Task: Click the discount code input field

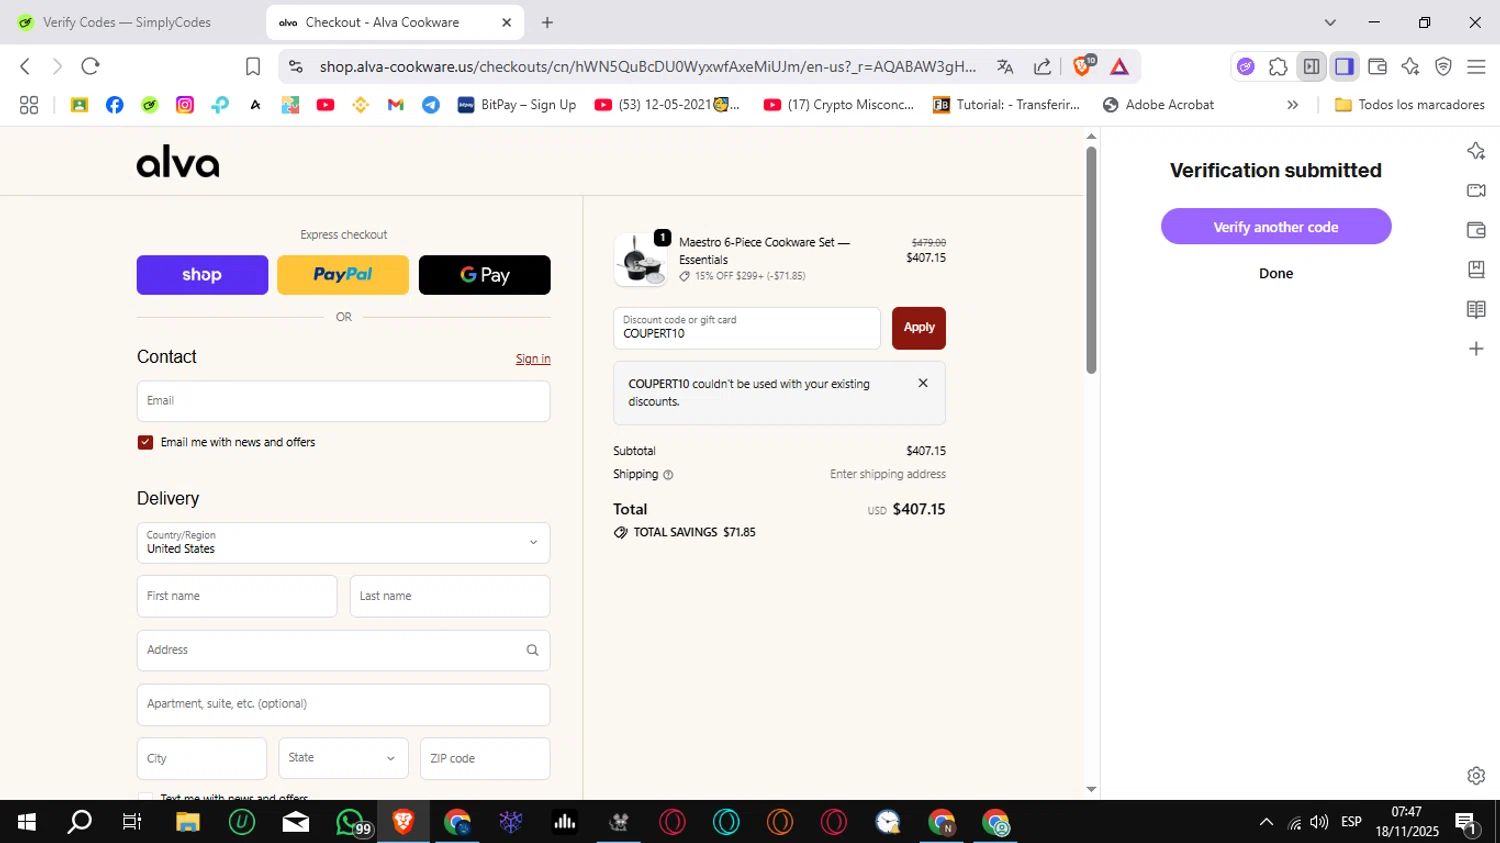Action: coord(747,328)
